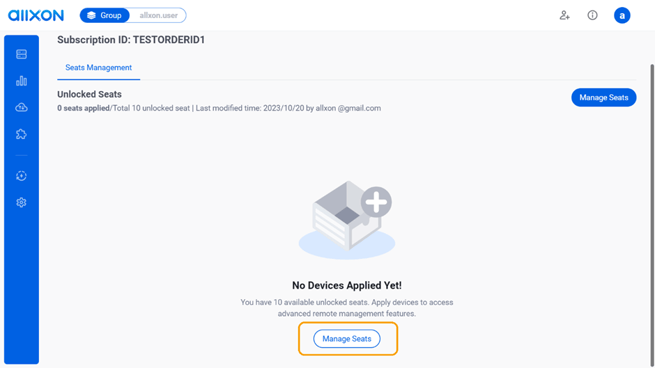The image size is (655, 368).
Task: Open the puzzle-piece plugins sidebar icon
Action: click(x=21, y=134)
